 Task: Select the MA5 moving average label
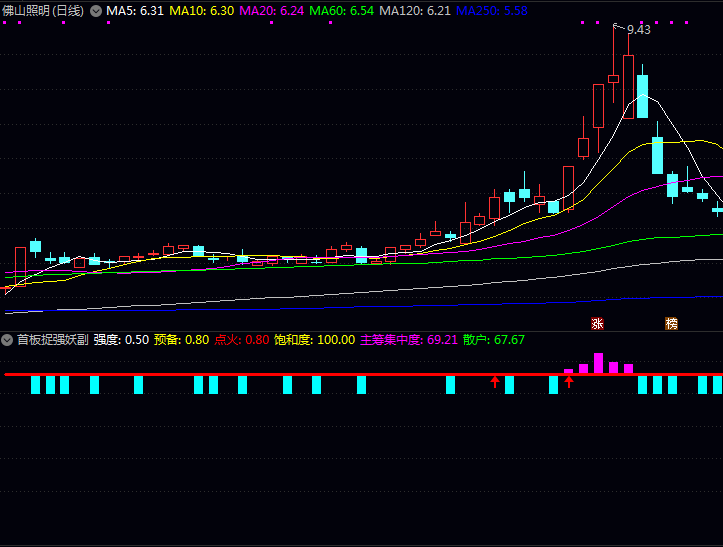pyautogui.click(x=135, y=11)
